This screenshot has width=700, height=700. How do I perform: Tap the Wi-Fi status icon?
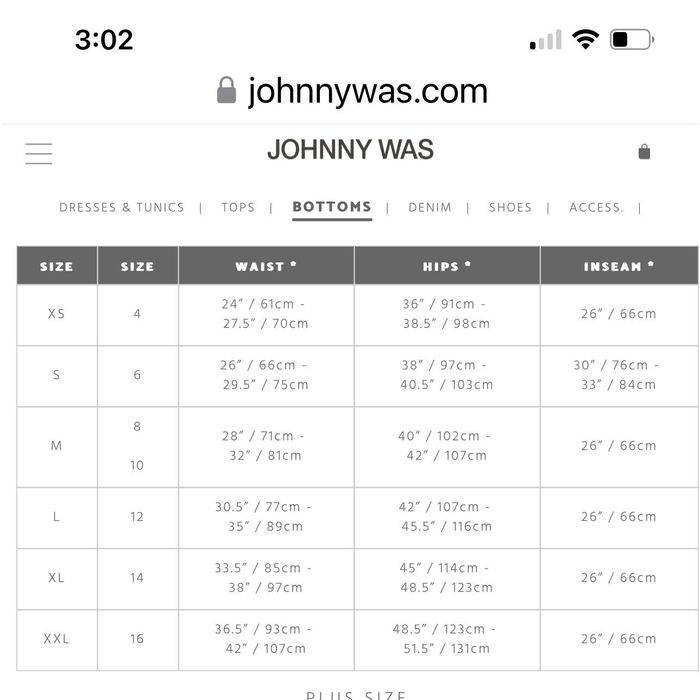pyautogui.click(x=585, y=40)
